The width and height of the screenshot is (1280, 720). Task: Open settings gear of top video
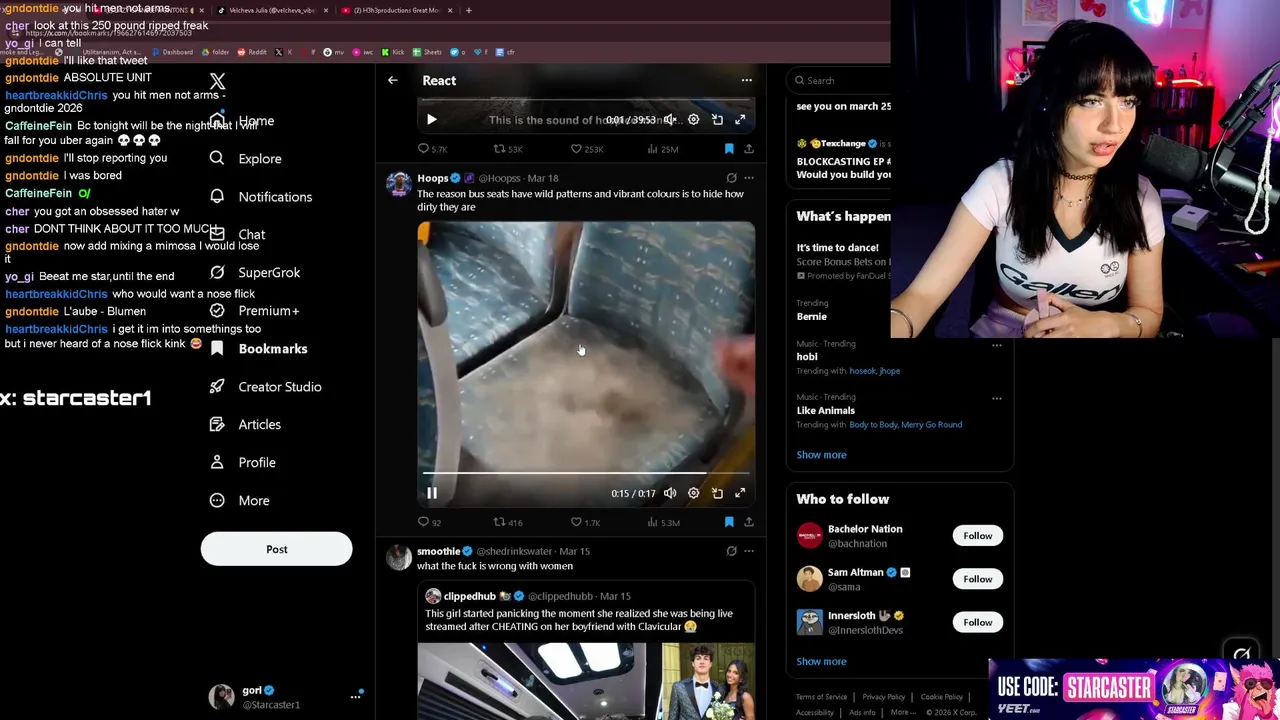click(x=693, y=119)
